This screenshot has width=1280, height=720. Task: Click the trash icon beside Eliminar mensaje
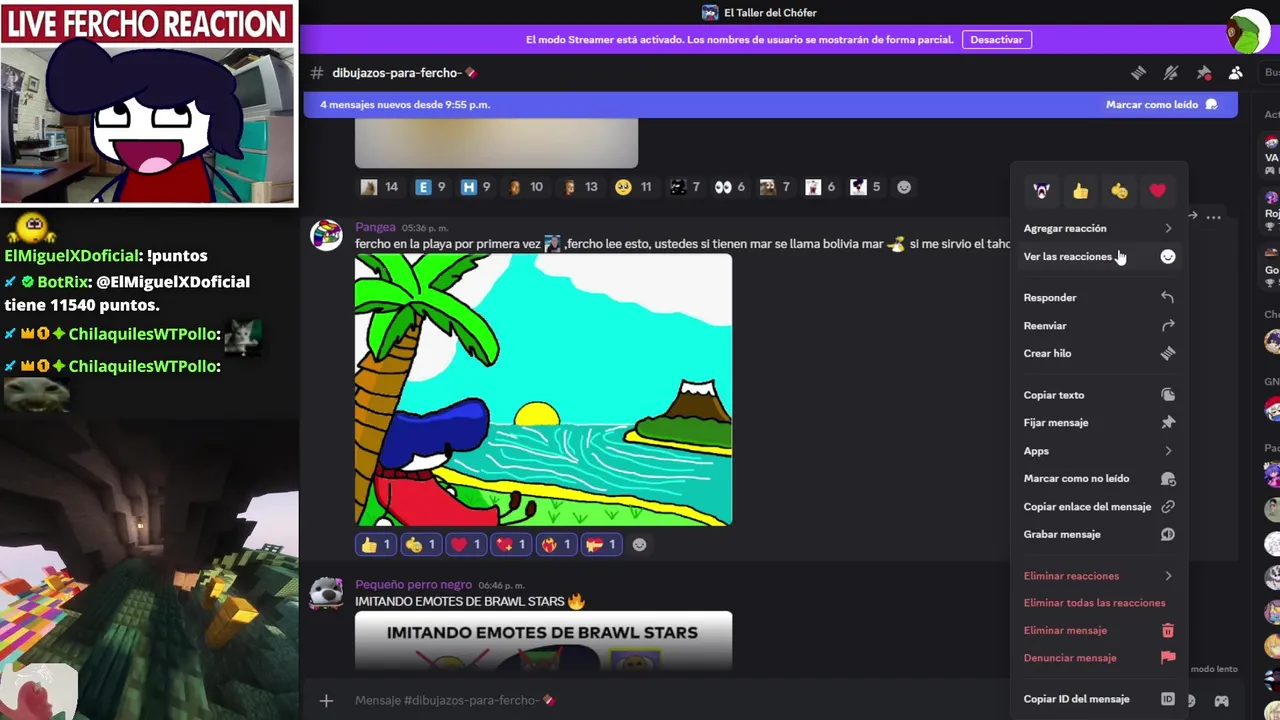coord(1167,631)
